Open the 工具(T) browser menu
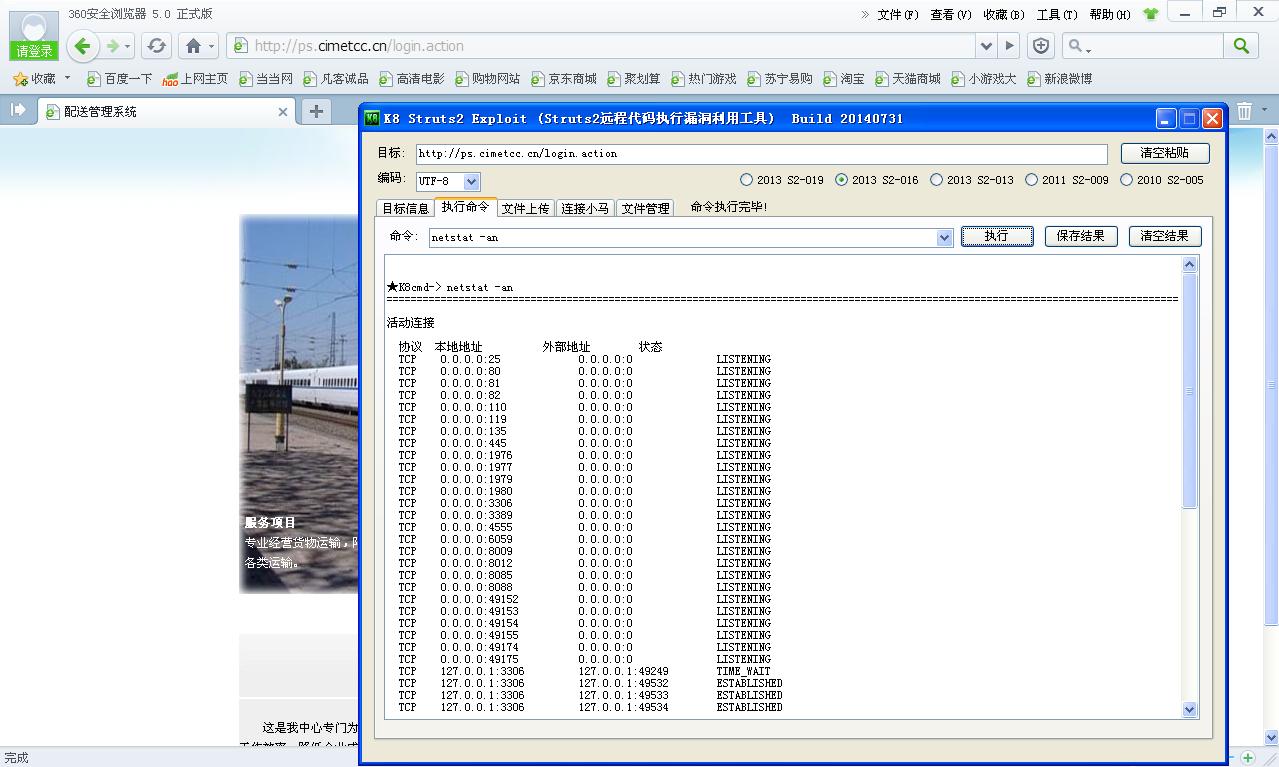Screen dimensions: 1279x767 1057,14
